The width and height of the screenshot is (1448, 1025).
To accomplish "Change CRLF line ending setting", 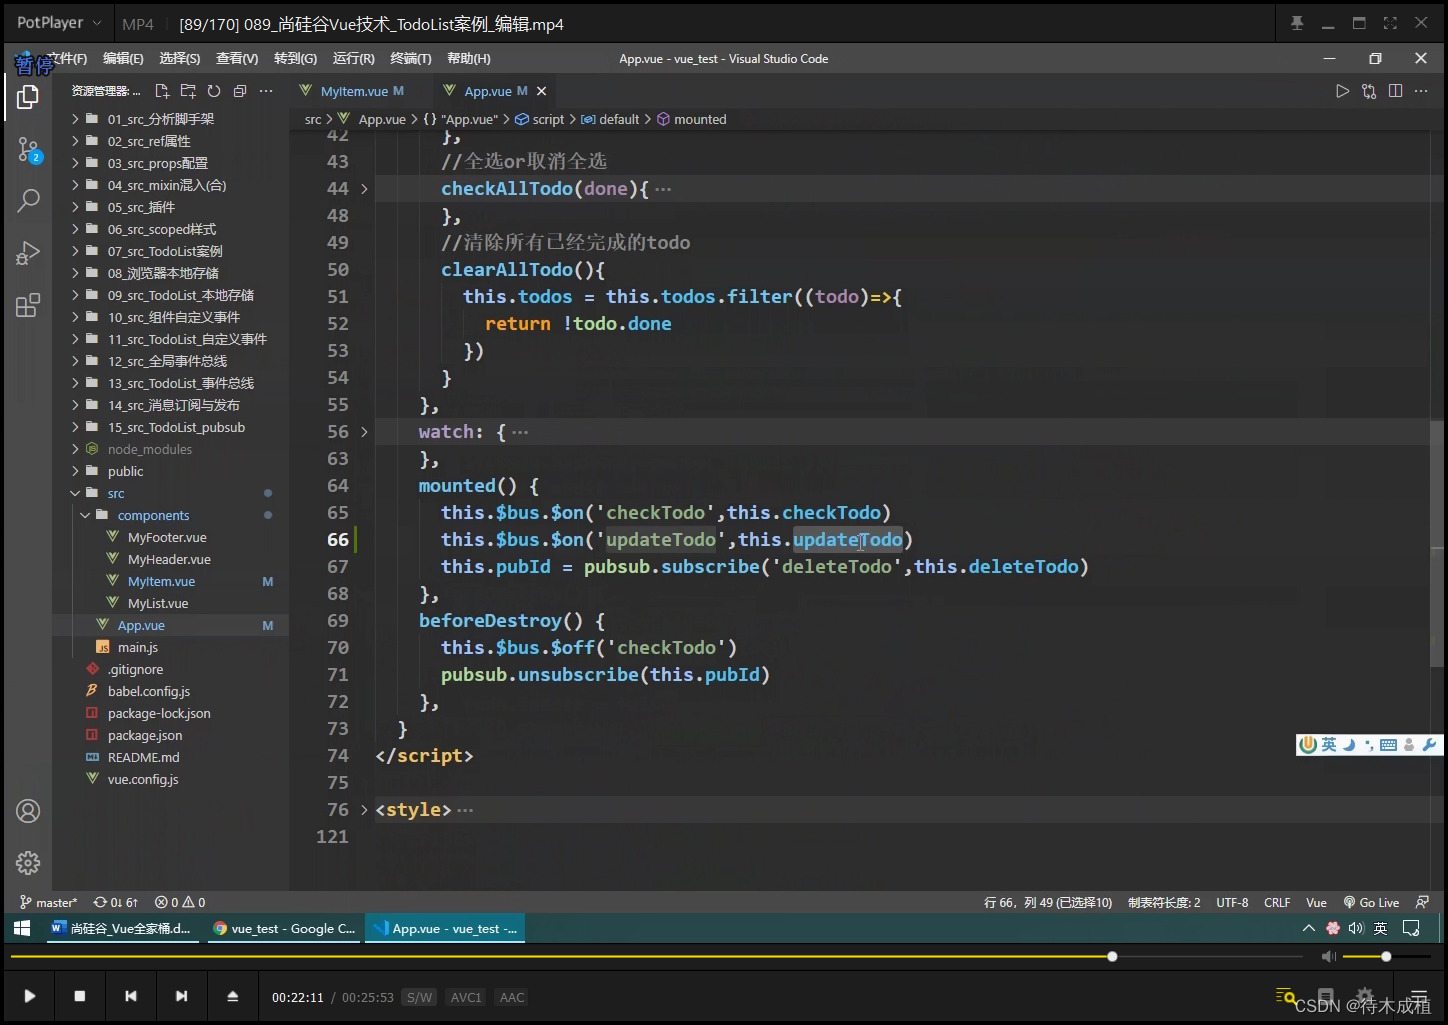I will point(1277,902).
